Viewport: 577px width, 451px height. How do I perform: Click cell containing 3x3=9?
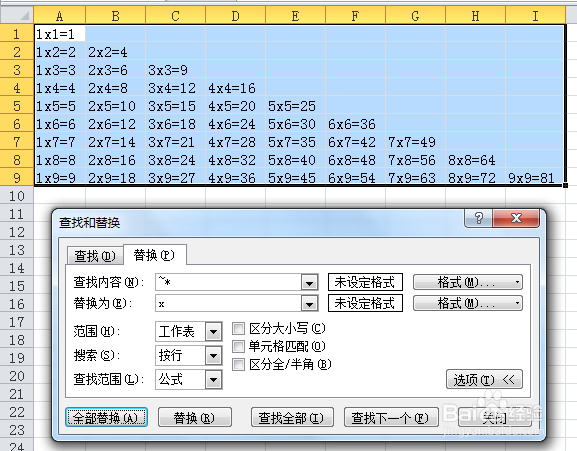176,70
